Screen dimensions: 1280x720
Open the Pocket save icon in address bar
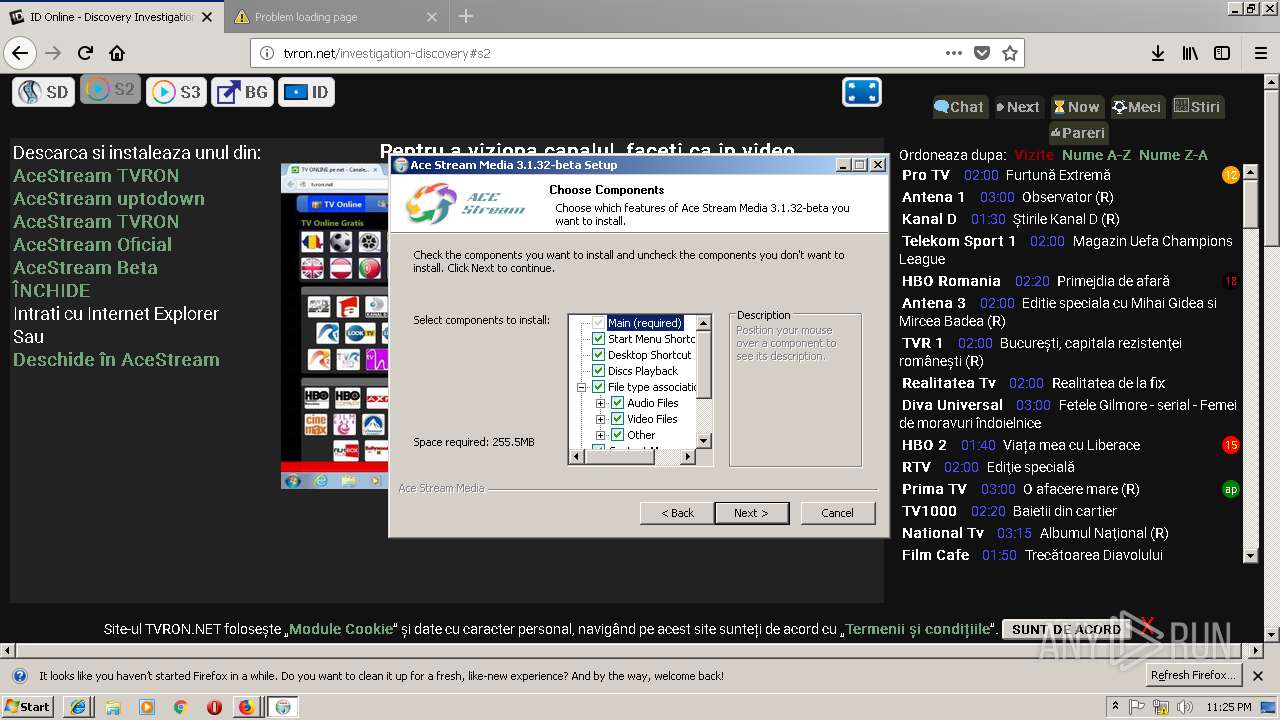982,53
